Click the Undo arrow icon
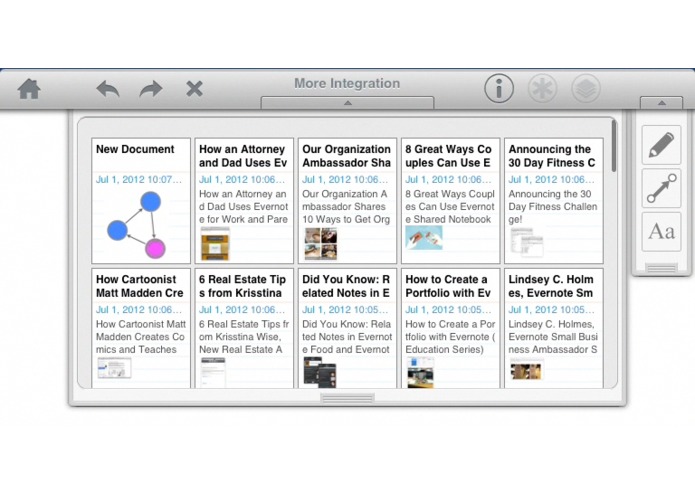The height and width of the screenshot is (494, 695). (x=108, y=89)
